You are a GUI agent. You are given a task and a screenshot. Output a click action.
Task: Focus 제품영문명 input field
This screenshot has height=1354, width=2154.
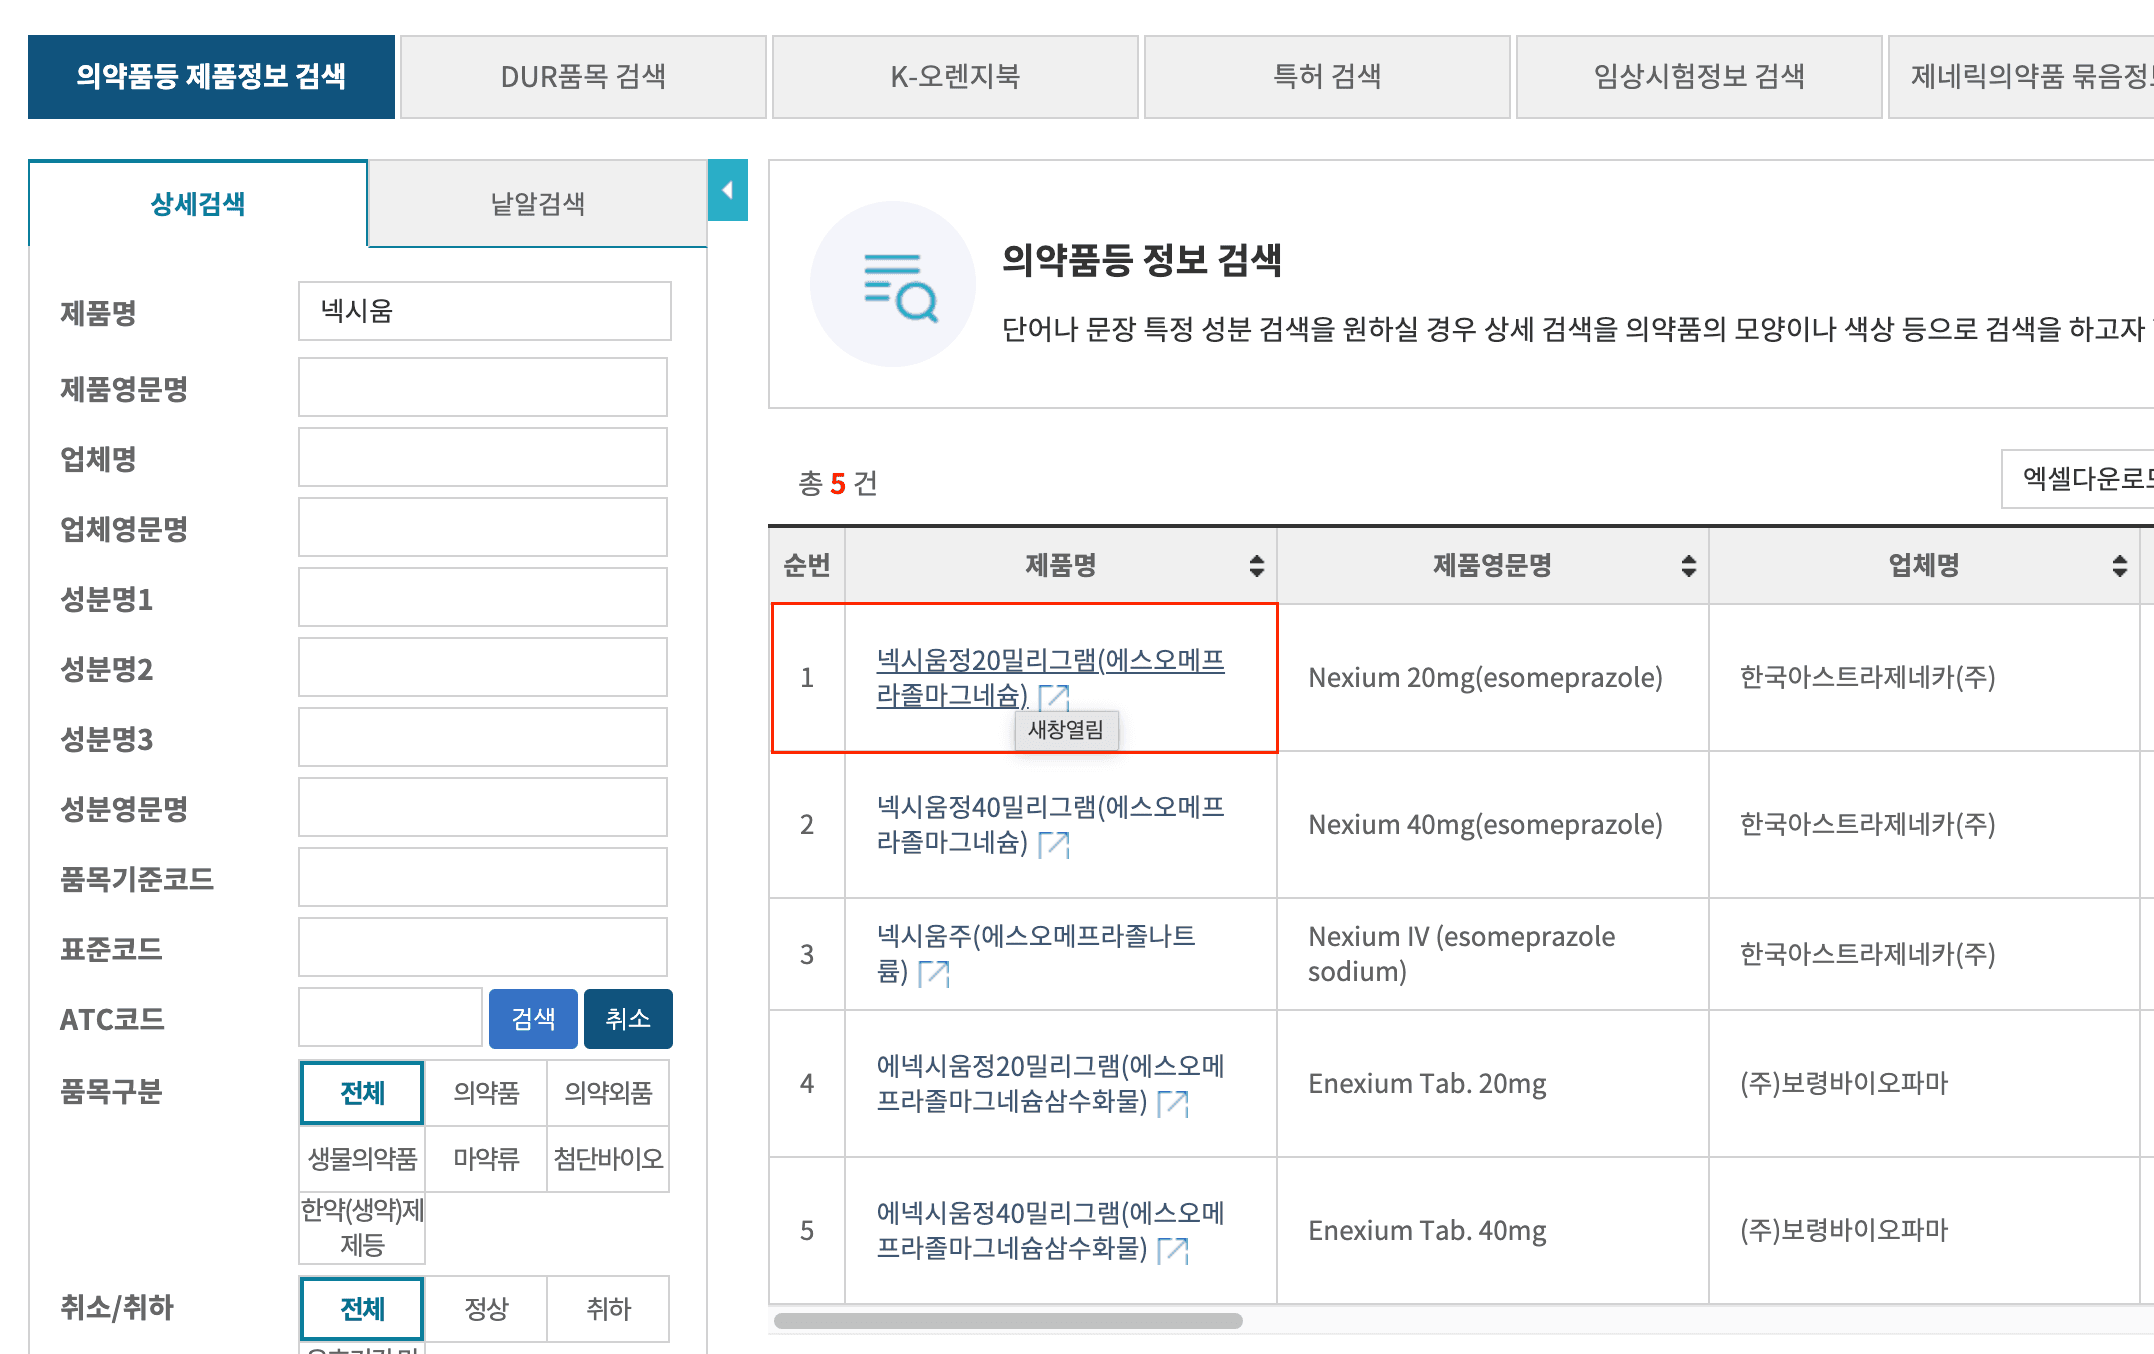point(483,387)
